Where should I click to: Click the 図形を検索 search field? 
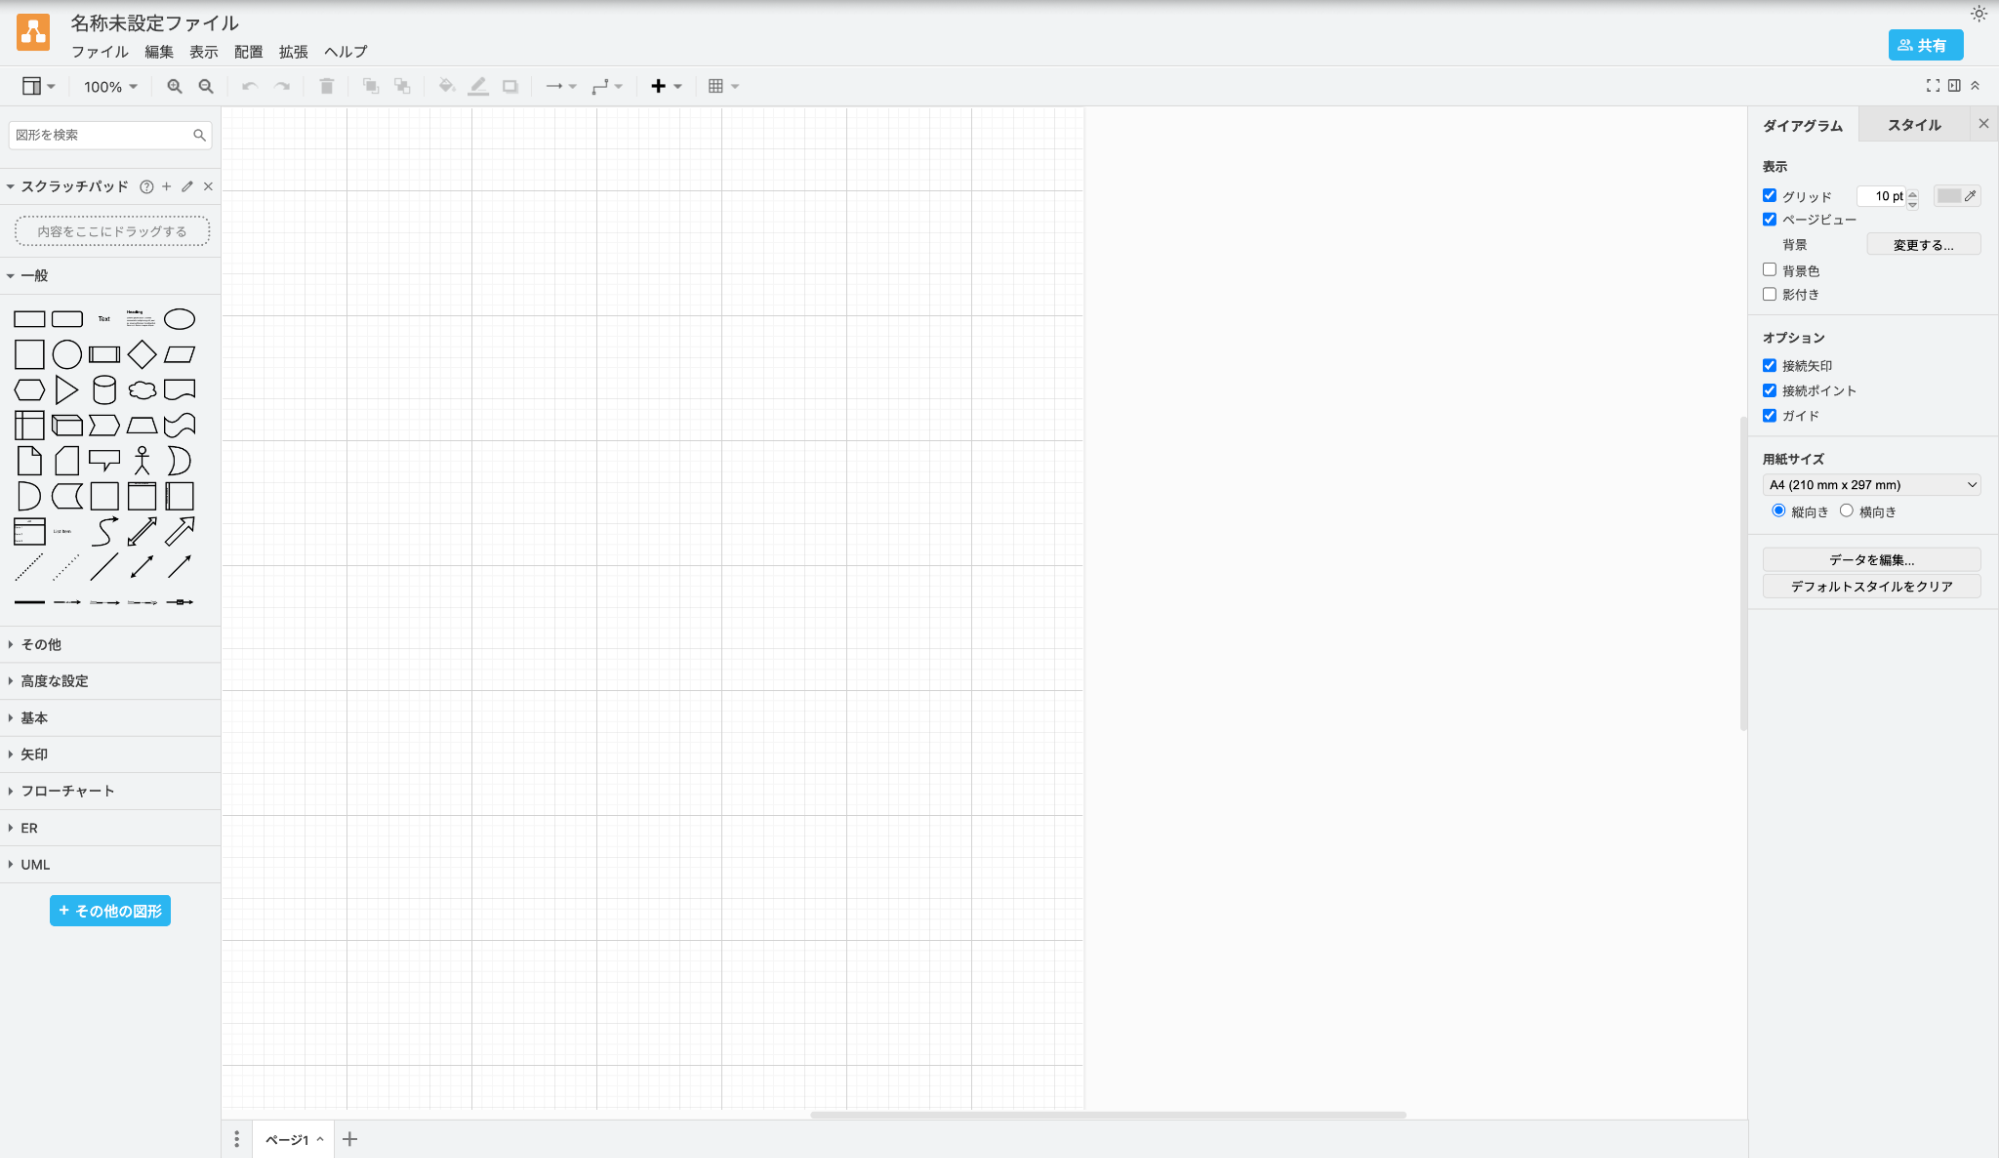110,135
